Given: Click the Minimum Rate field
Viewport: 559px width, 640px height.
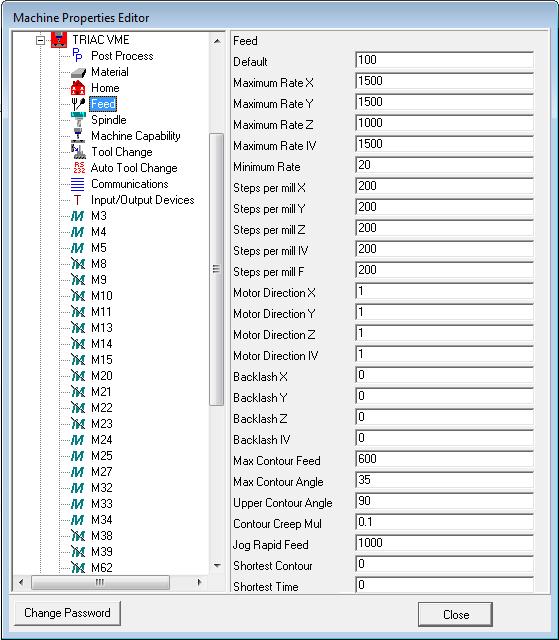Looking at the screenshot, I should pos(444,165).
